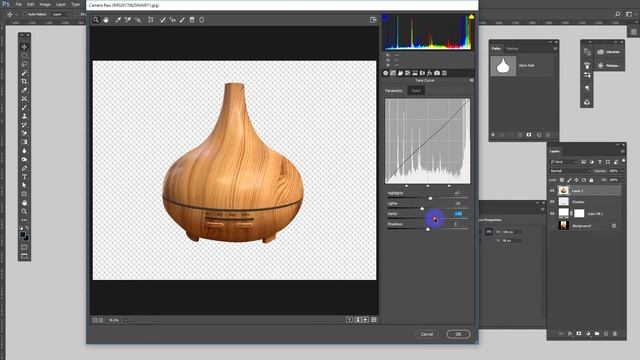Open the Effects fx panel icon

429,73
